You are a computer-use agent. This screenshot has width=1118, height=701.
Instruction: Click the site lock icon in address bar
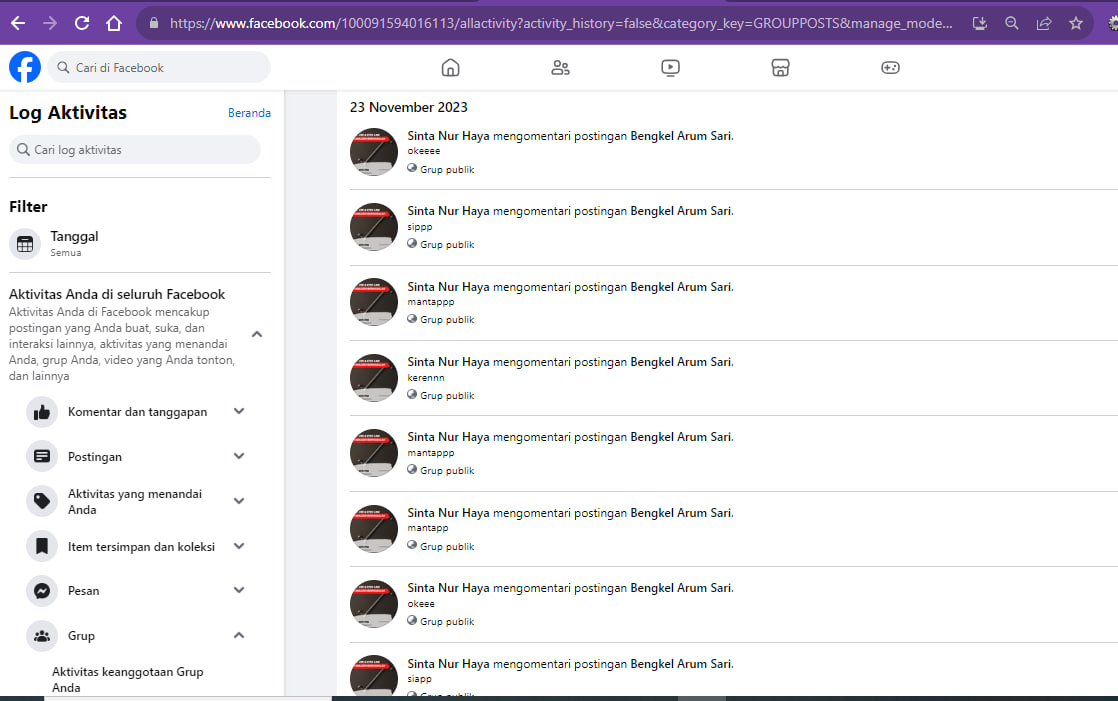click(153, 24)
